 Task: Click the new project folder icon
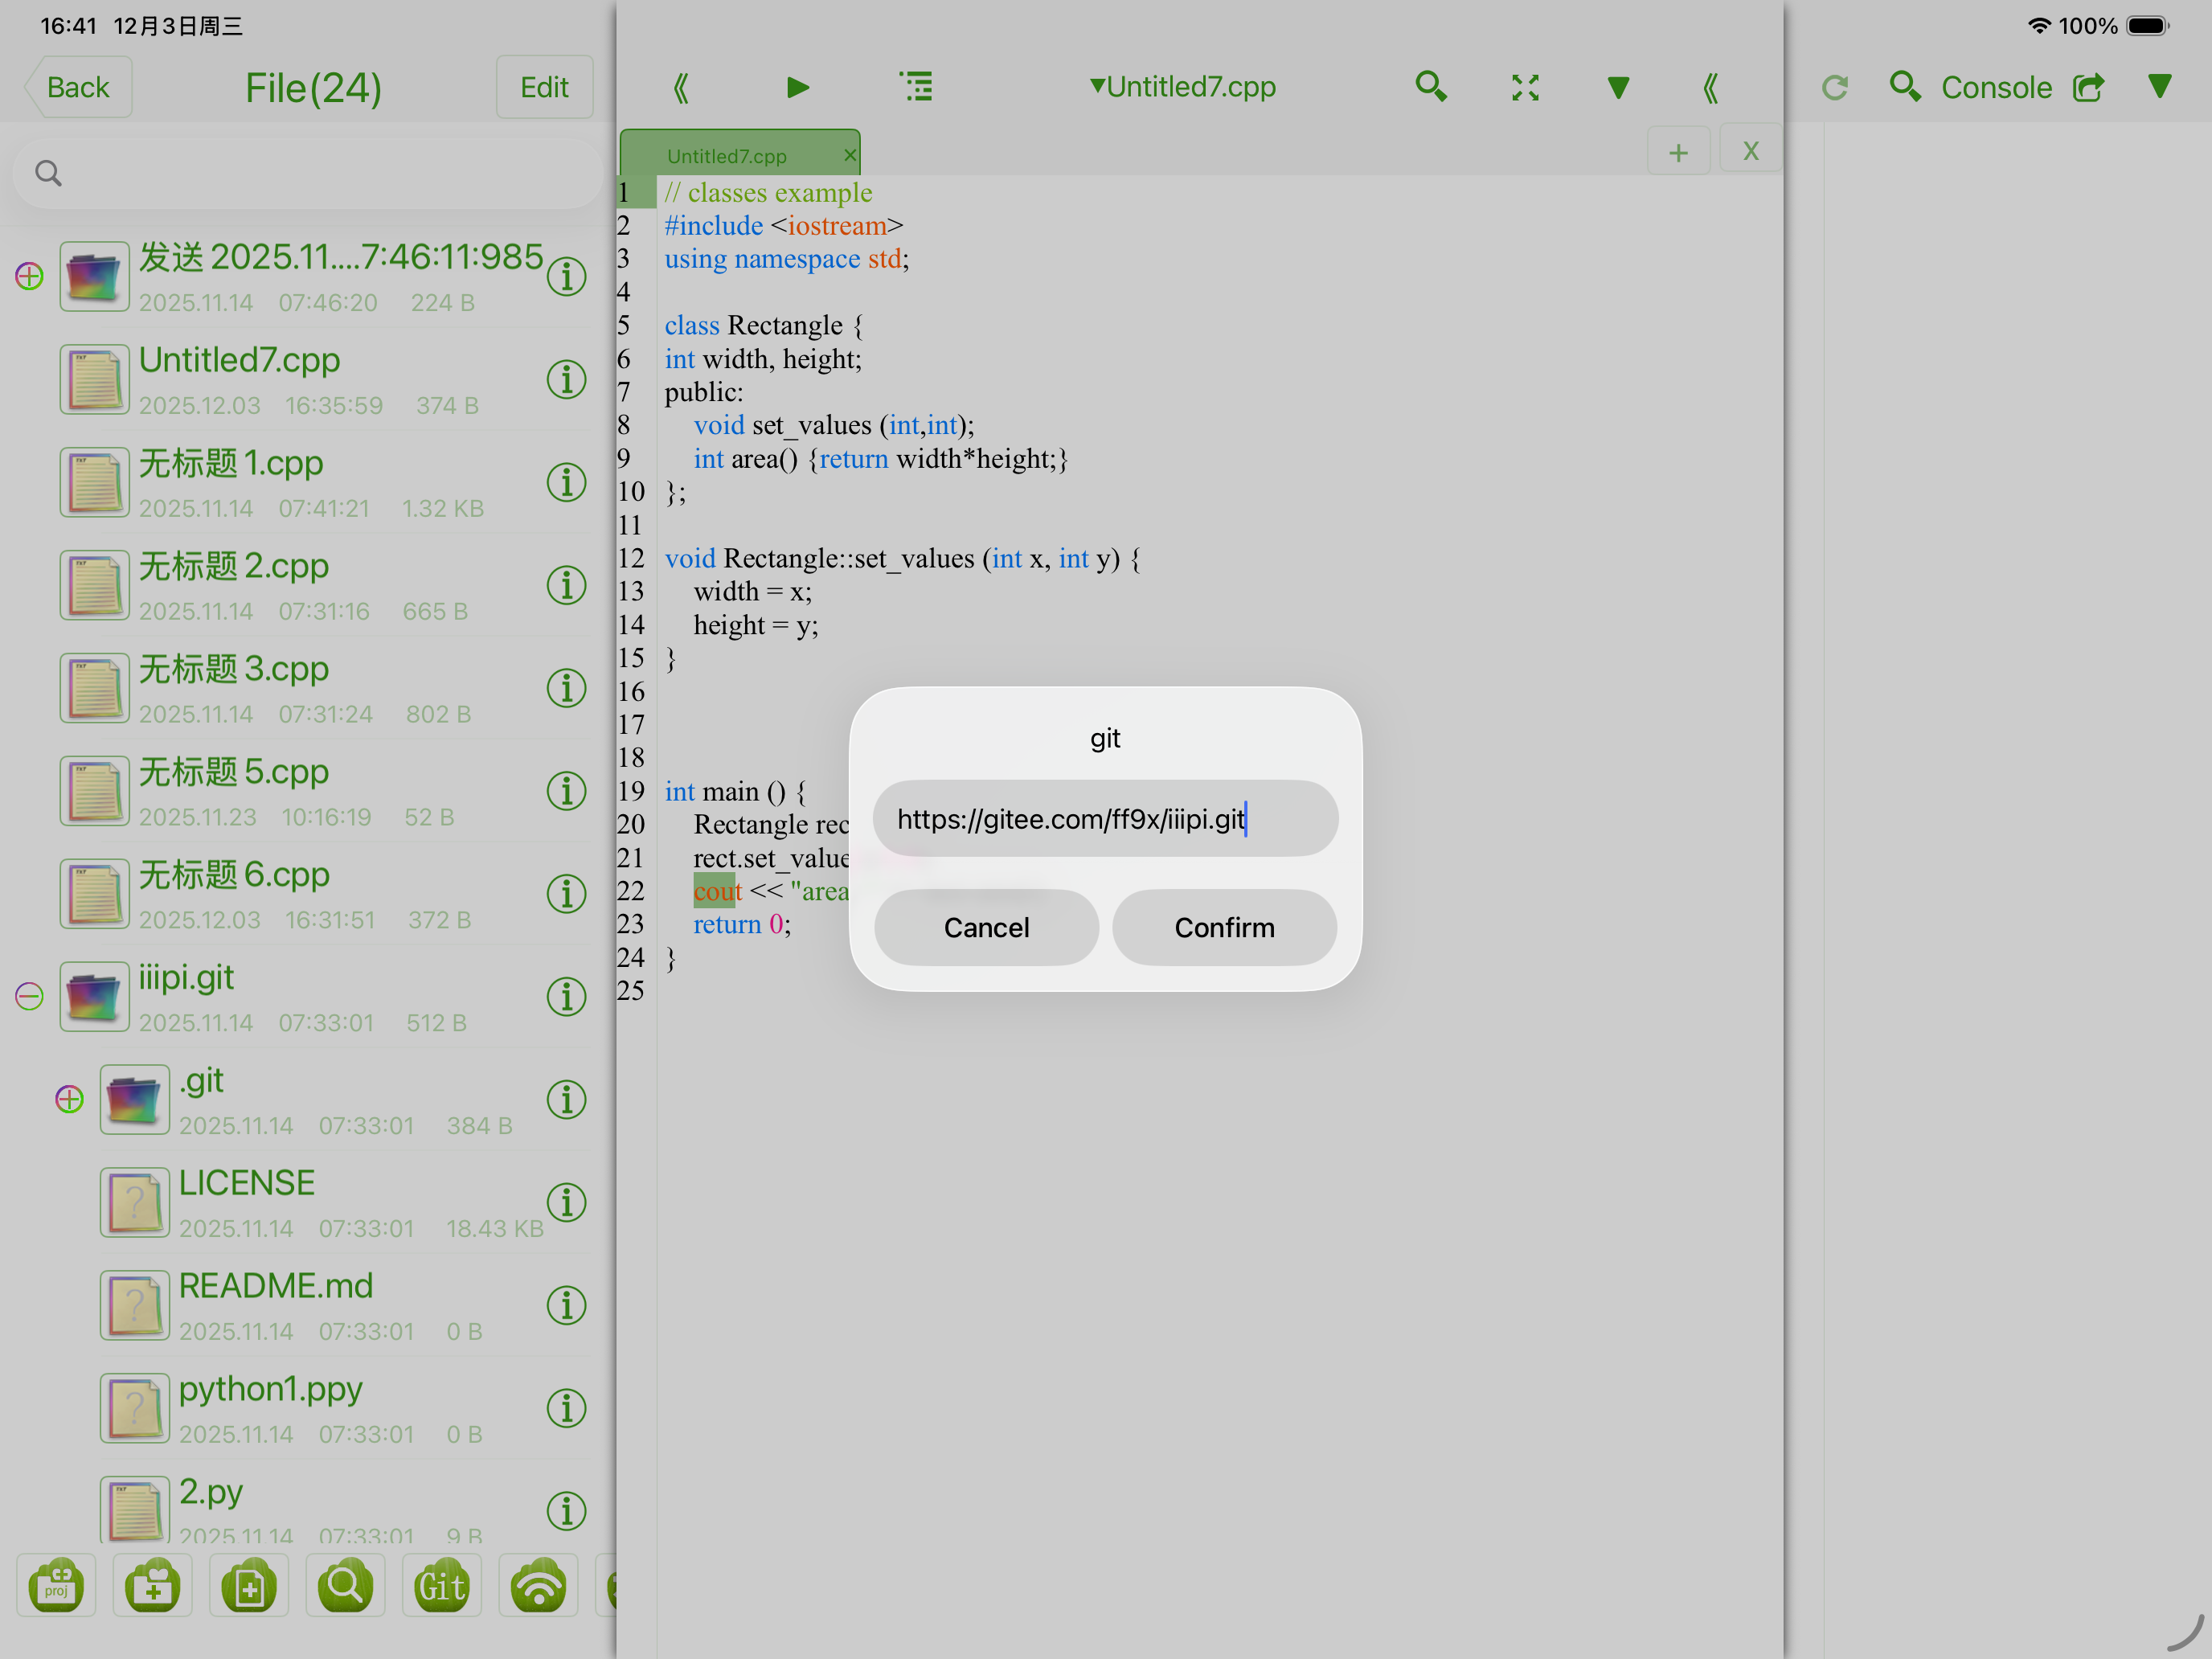57,1586
